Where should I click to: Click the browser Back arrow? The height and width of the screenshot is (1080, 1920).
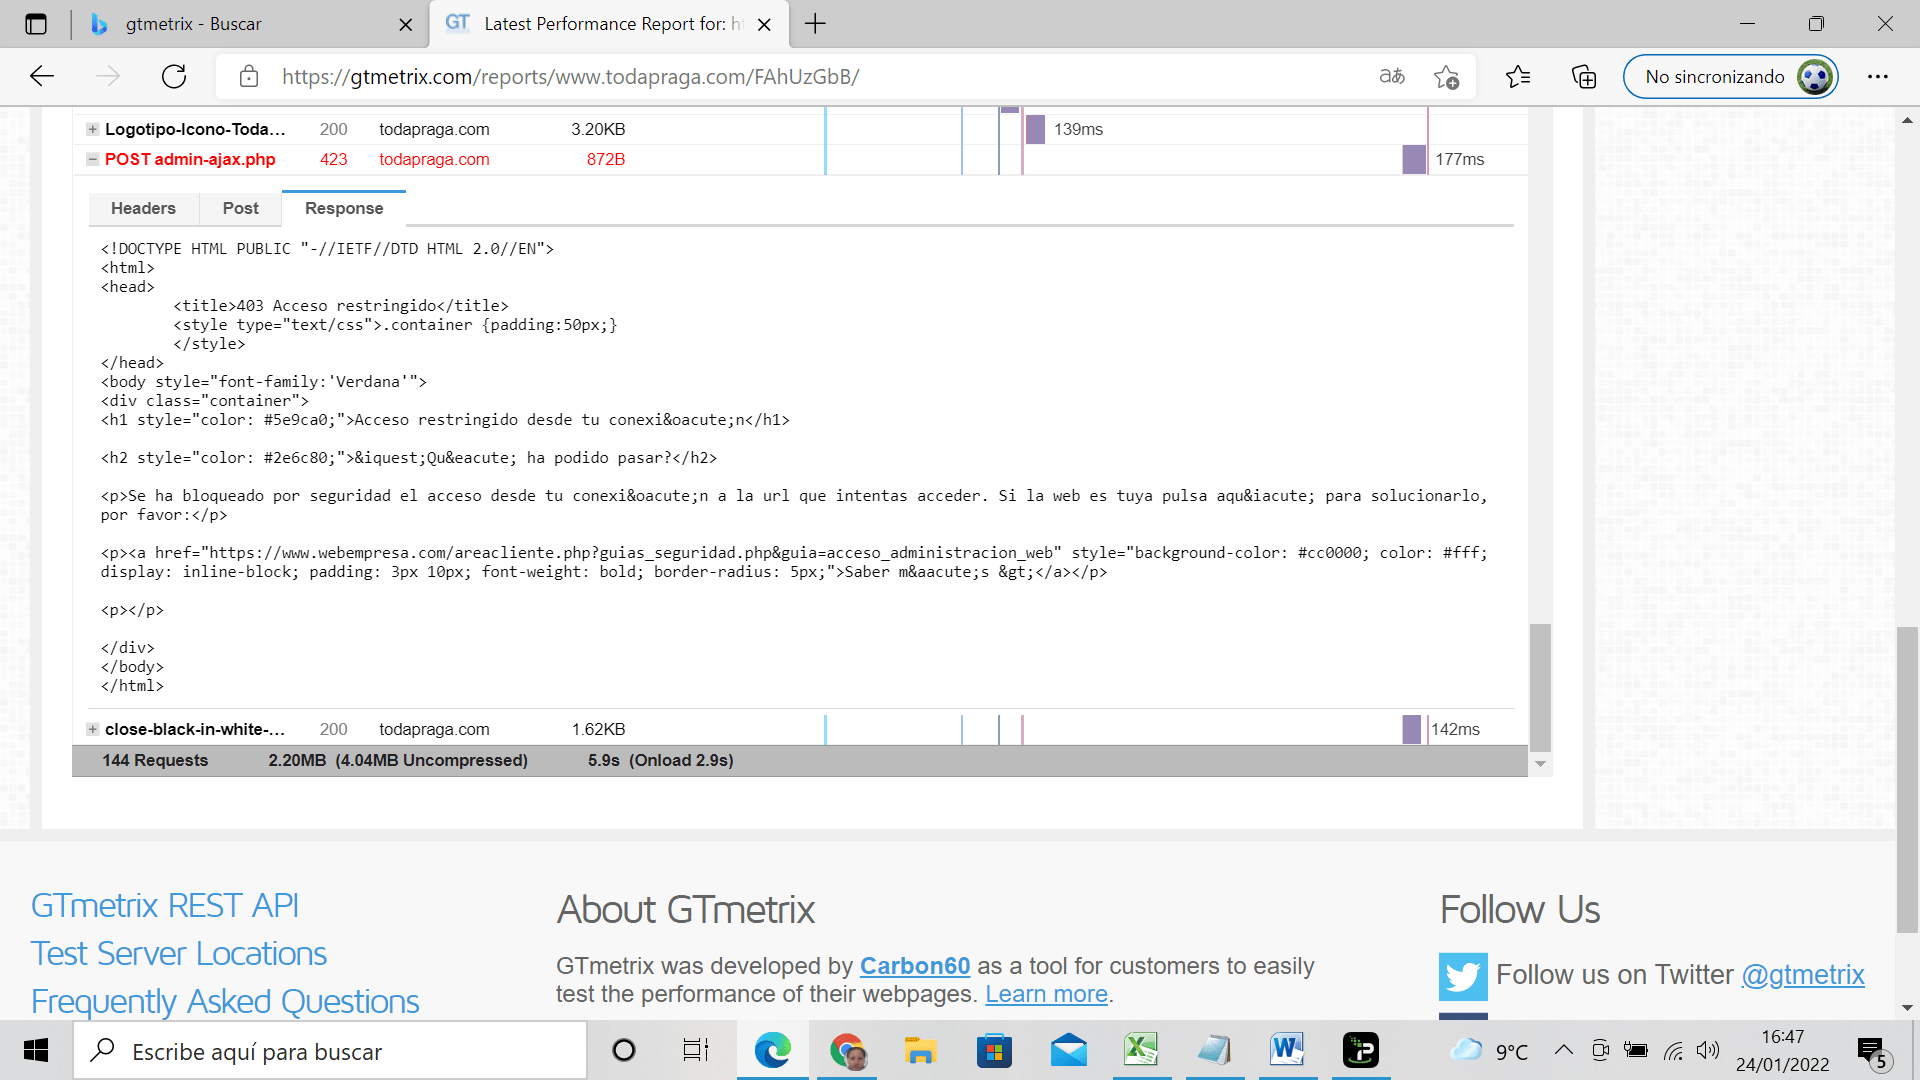pos(42,76)
